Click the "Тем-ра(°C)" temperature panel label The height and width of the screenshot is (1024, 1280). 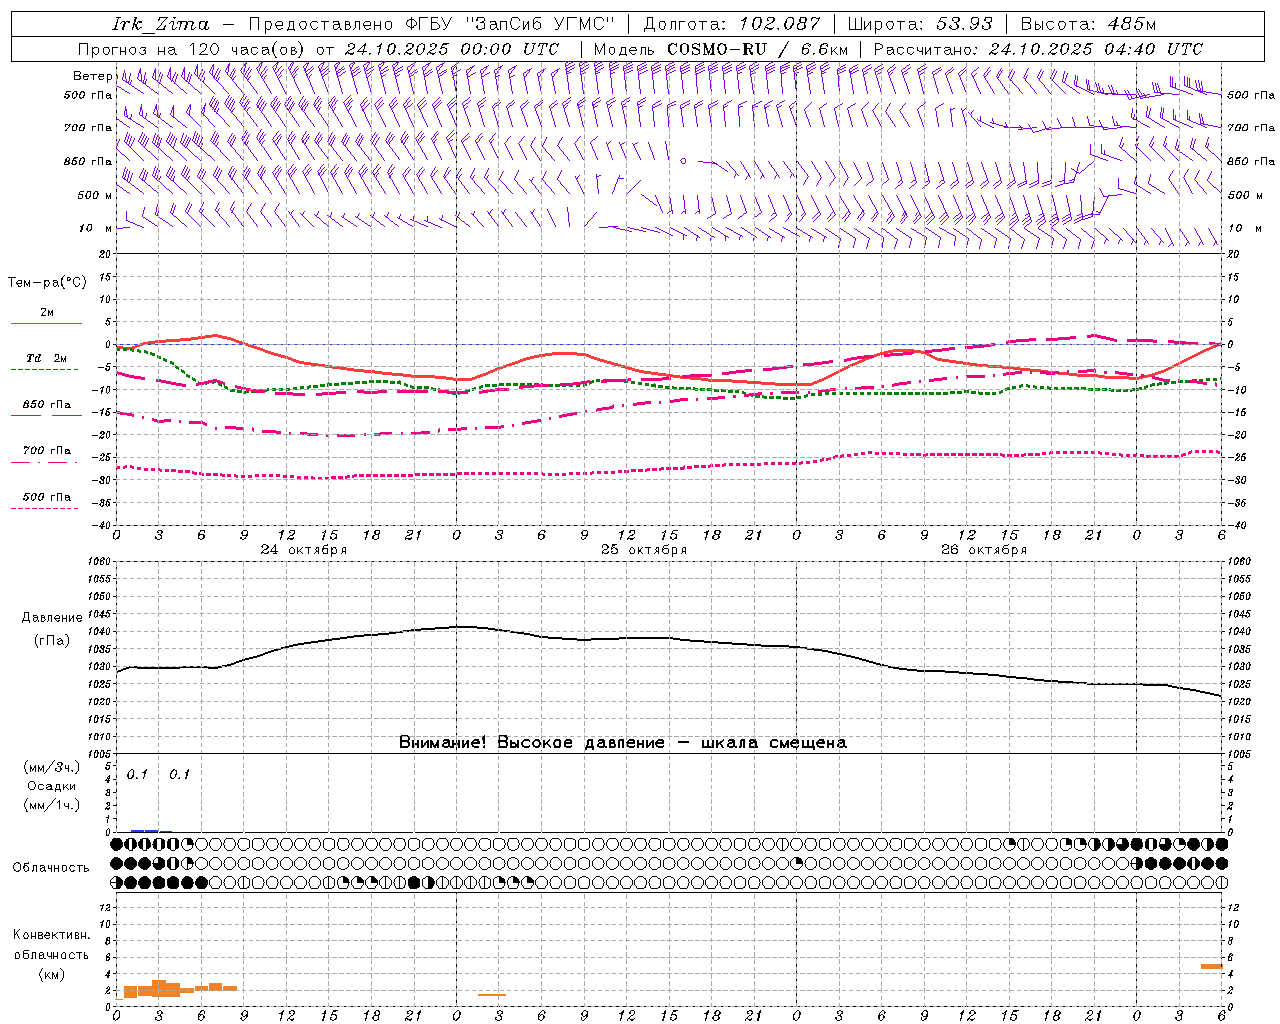(47, 283)
